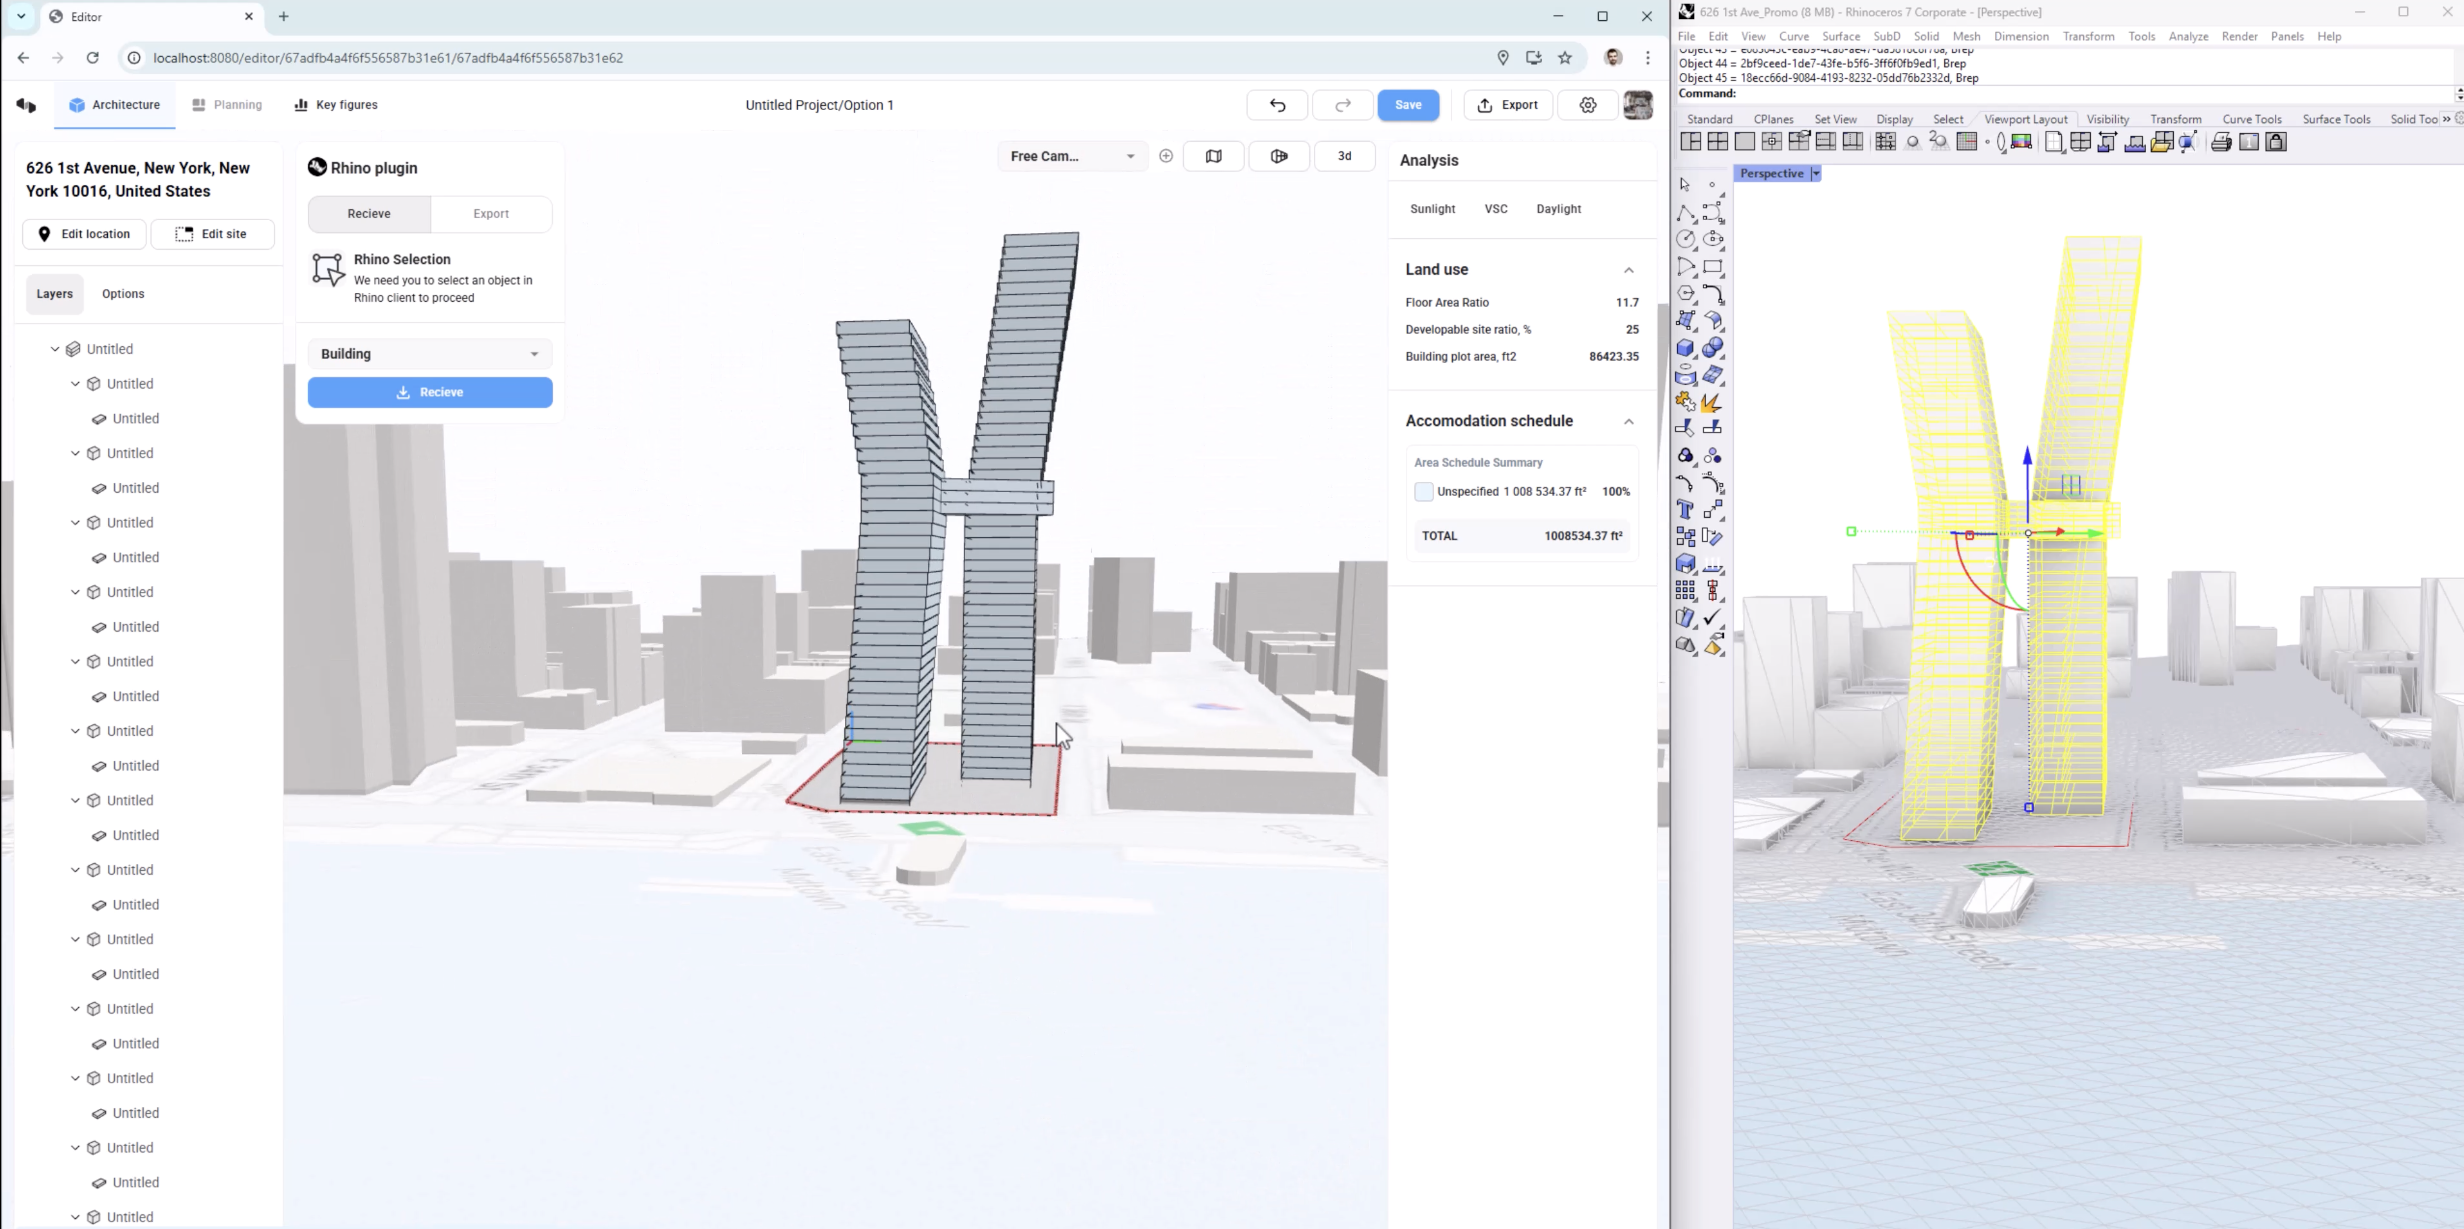Screen dimensions: 2464x1229
Task: Pick the Circle tool in Rhino sidebar
Action: coord(1686,240)
